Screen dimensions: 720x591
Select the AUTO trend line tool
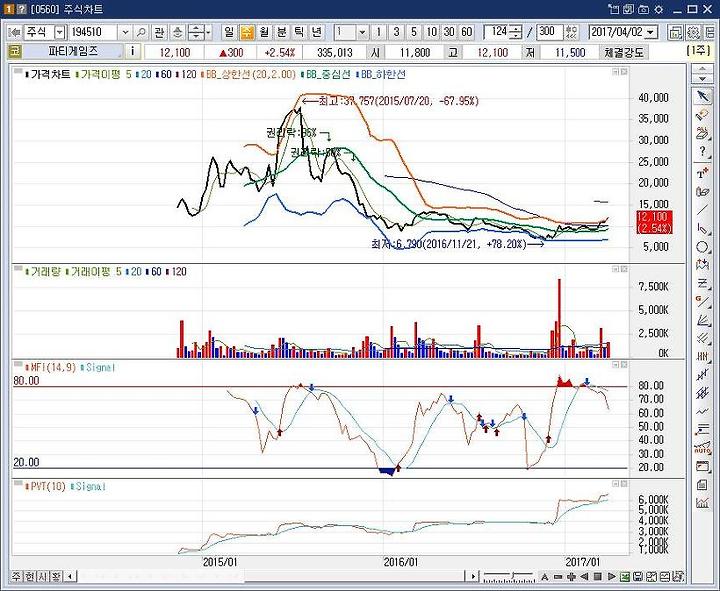(x=702, y=448)
